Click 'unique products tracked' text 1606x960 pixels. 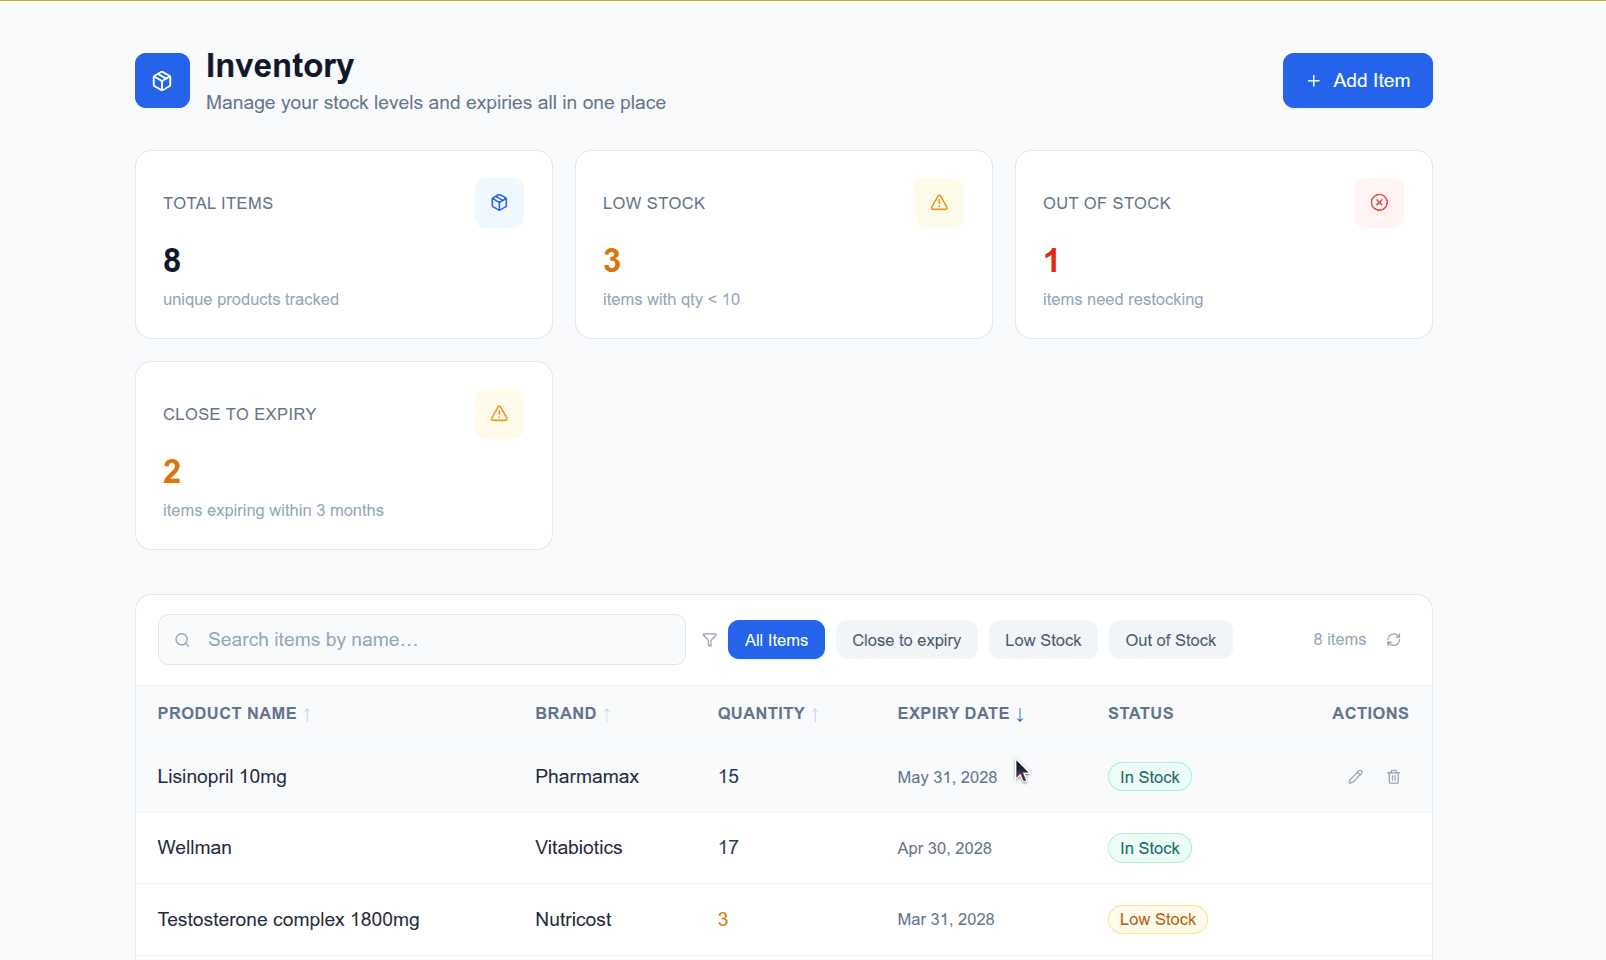[x=251, y=299]
